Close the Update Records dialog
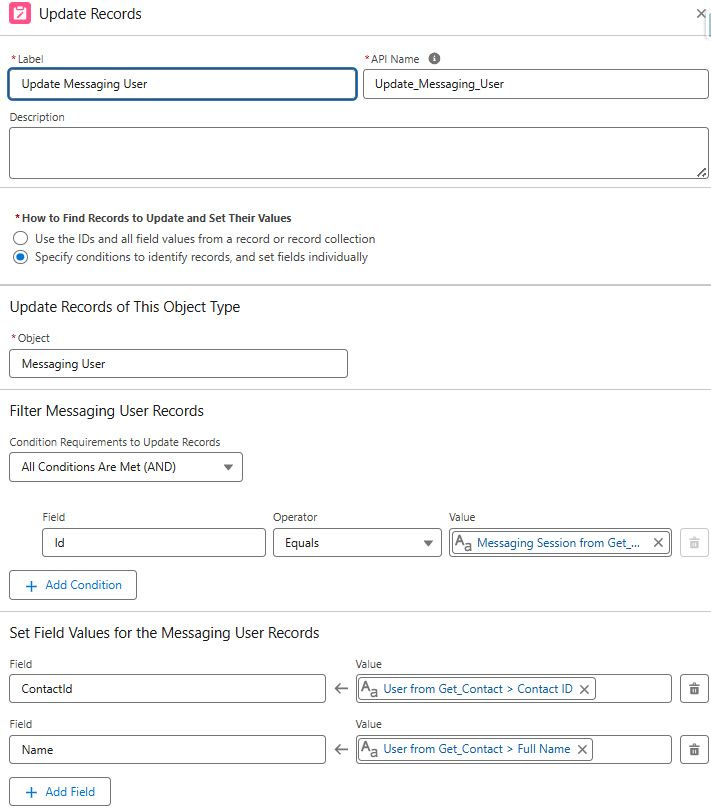711x811 pixels. point(701,14)
